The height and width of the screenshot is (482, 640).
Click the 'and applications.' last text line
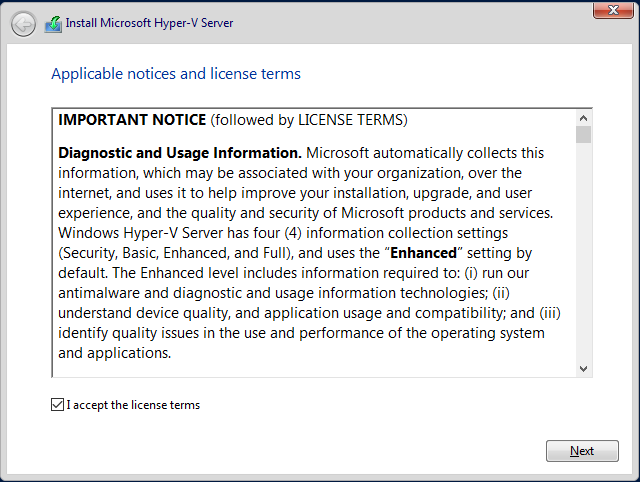(115, 353)
